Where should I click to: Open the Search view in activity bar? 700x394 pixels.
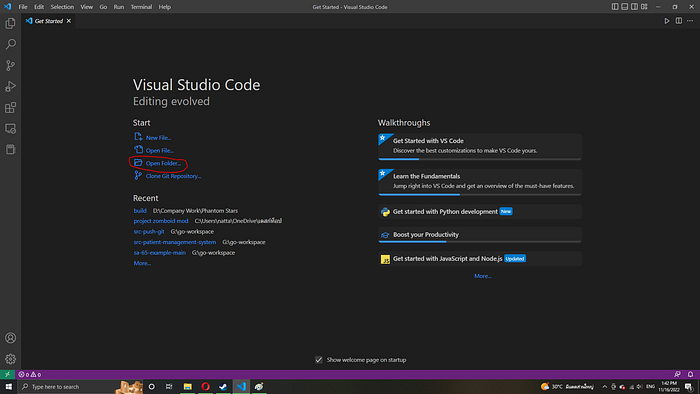pos(10,44)
